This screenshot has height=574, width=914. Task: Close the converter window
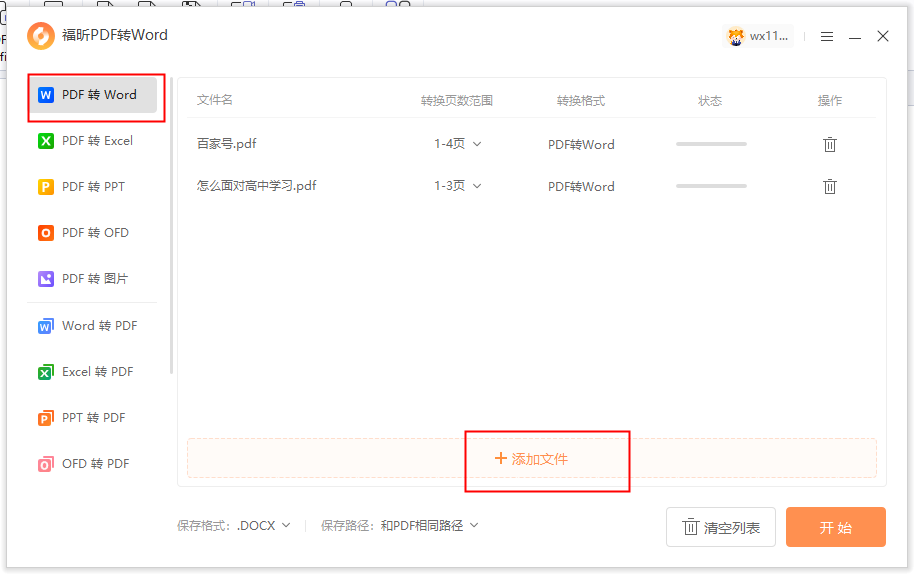pos(883,36)
